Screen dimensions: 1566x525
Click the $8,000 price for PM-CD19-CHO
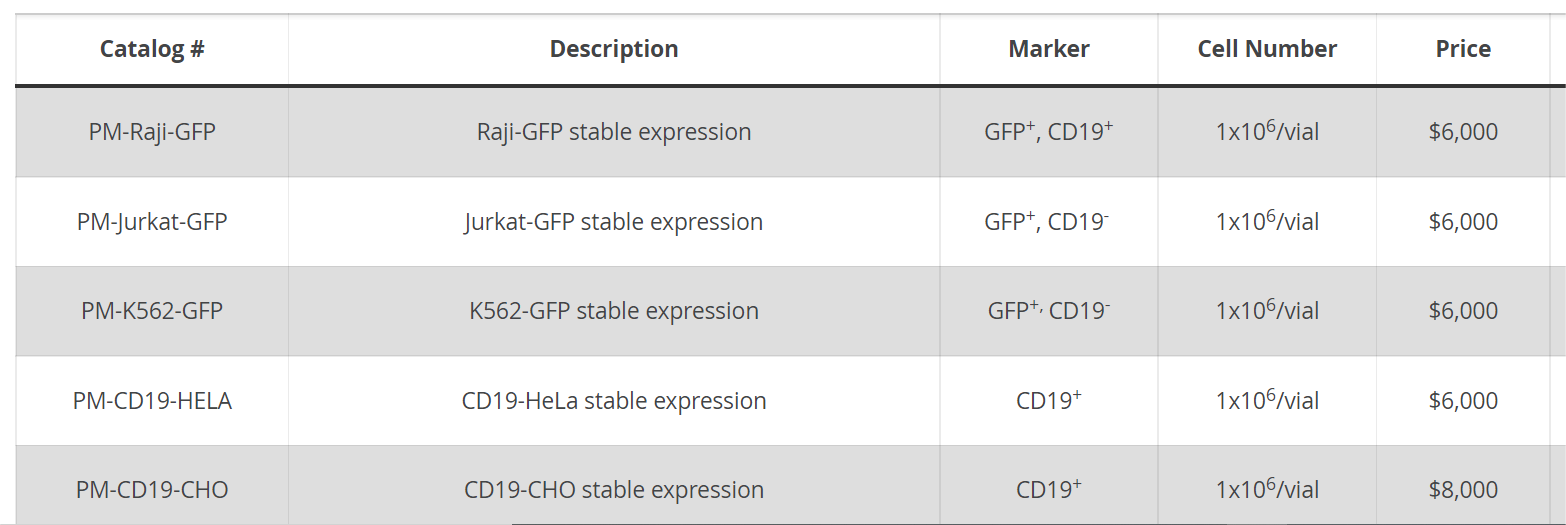point(1463,490)
